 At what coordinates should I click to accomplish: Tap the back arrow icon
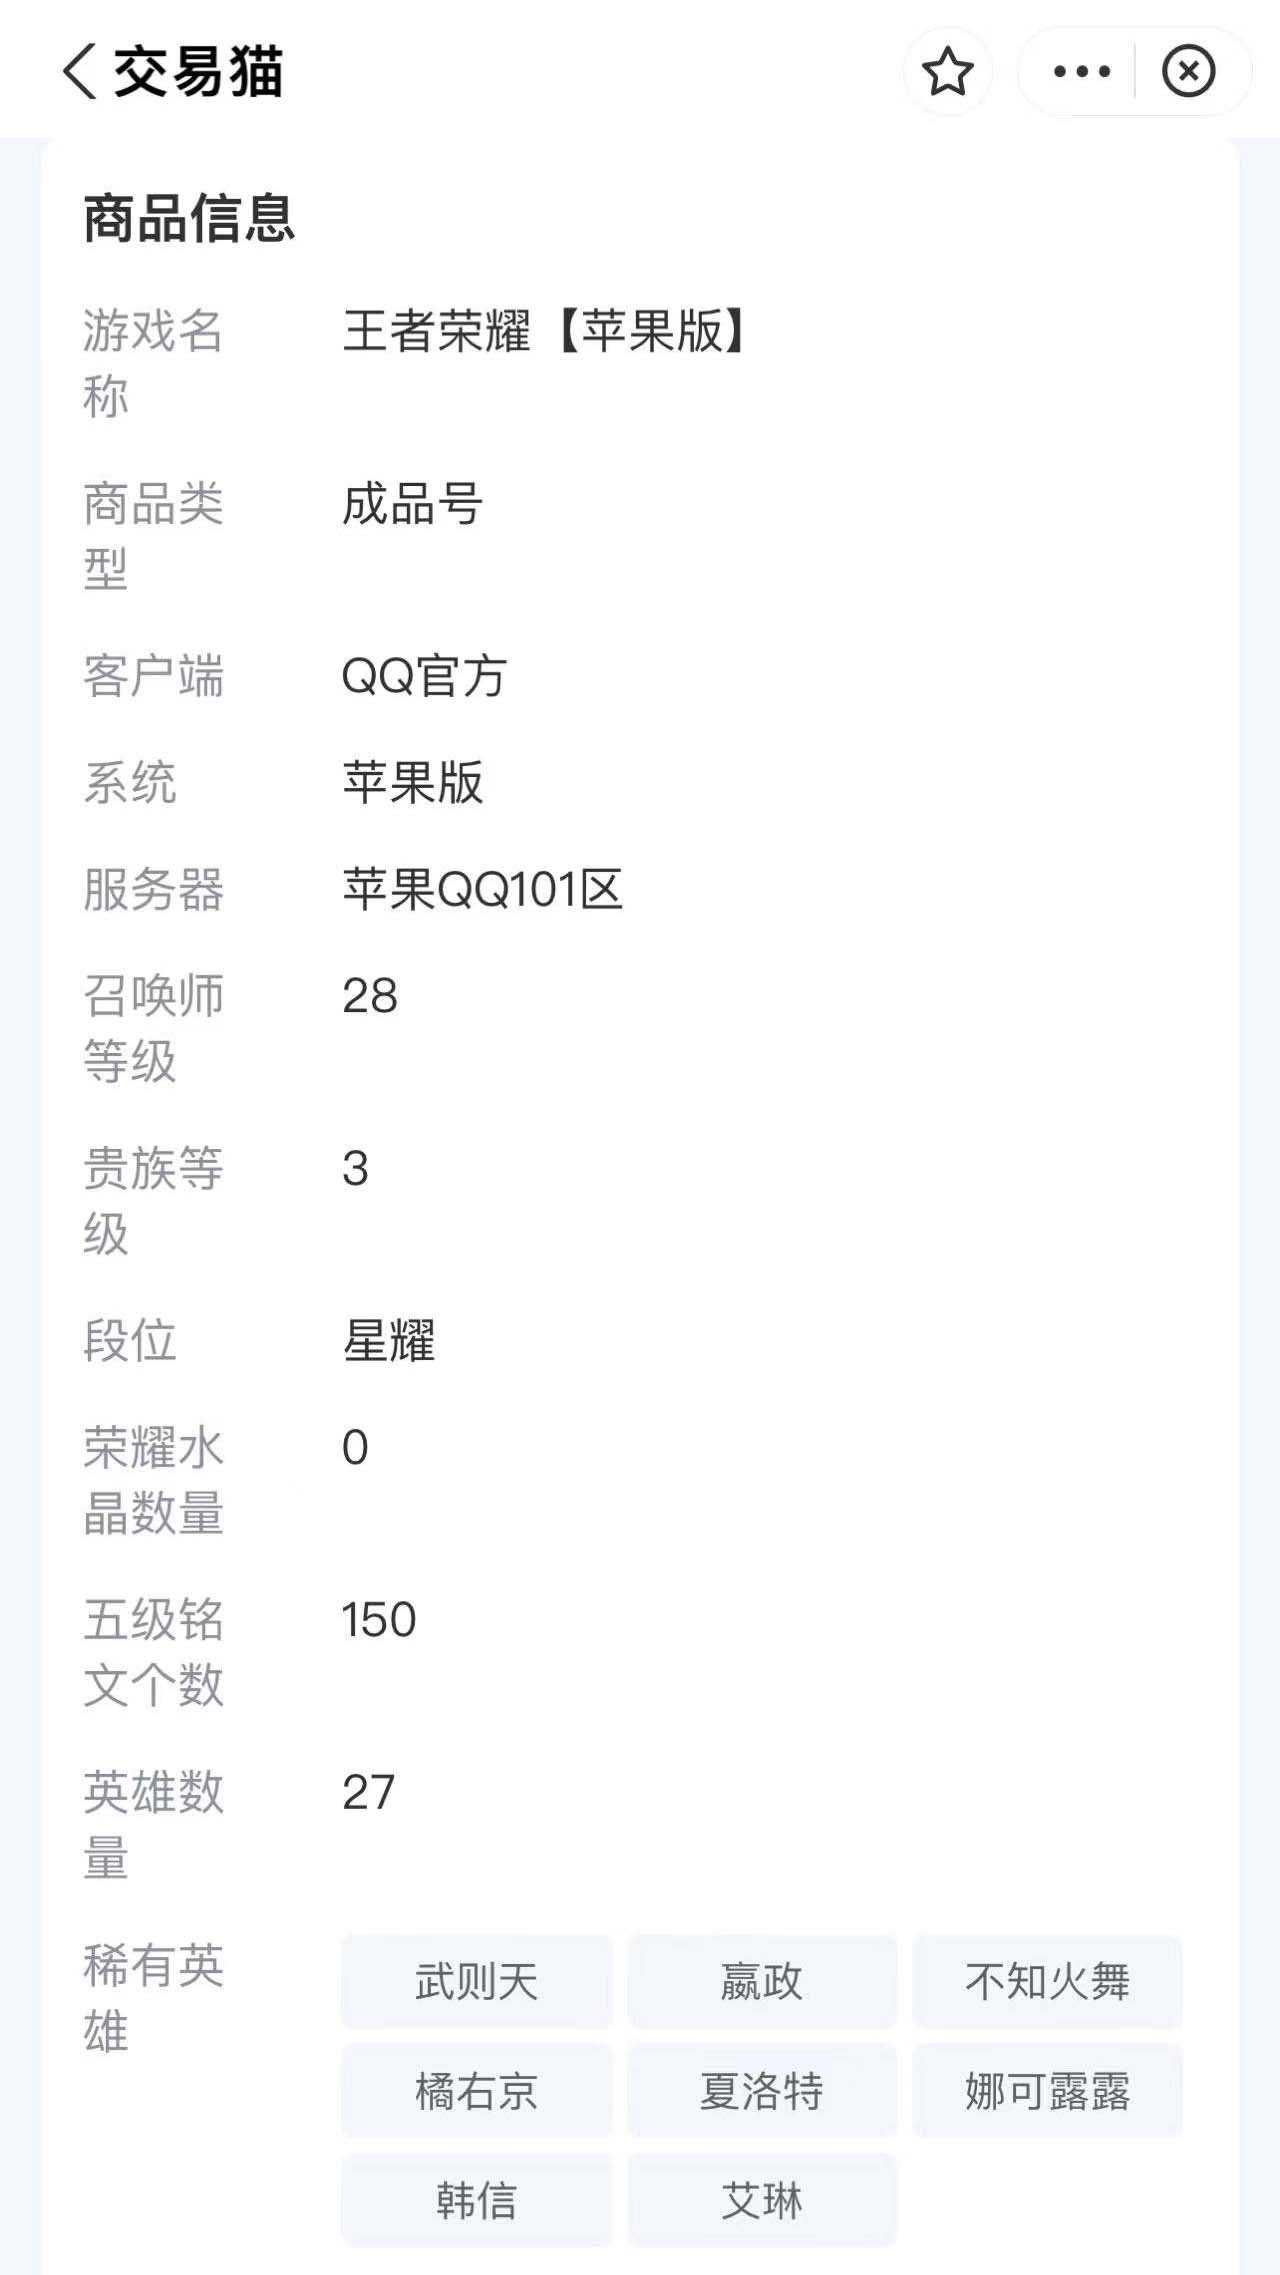80,71
